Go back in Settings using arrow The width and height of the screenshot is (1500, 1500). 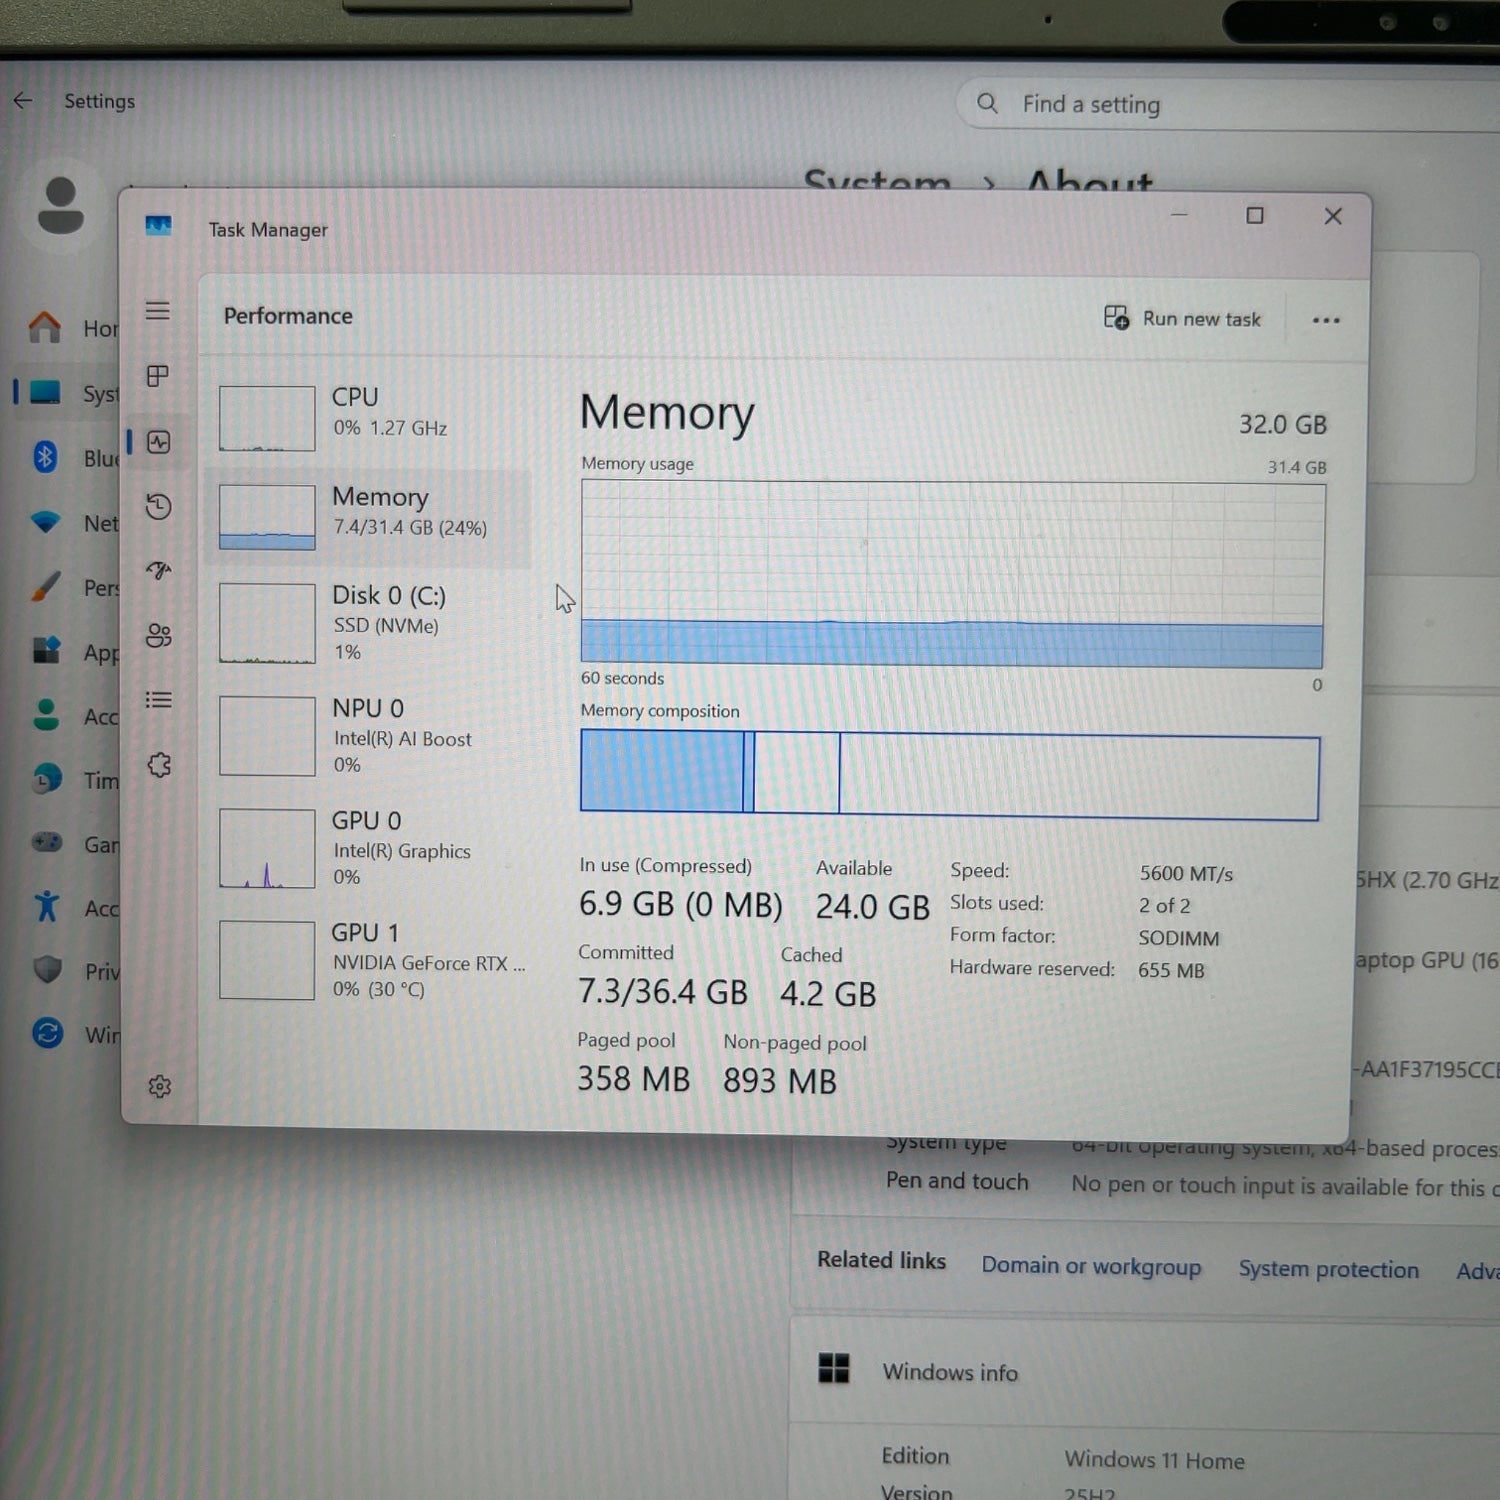[23, 100]
